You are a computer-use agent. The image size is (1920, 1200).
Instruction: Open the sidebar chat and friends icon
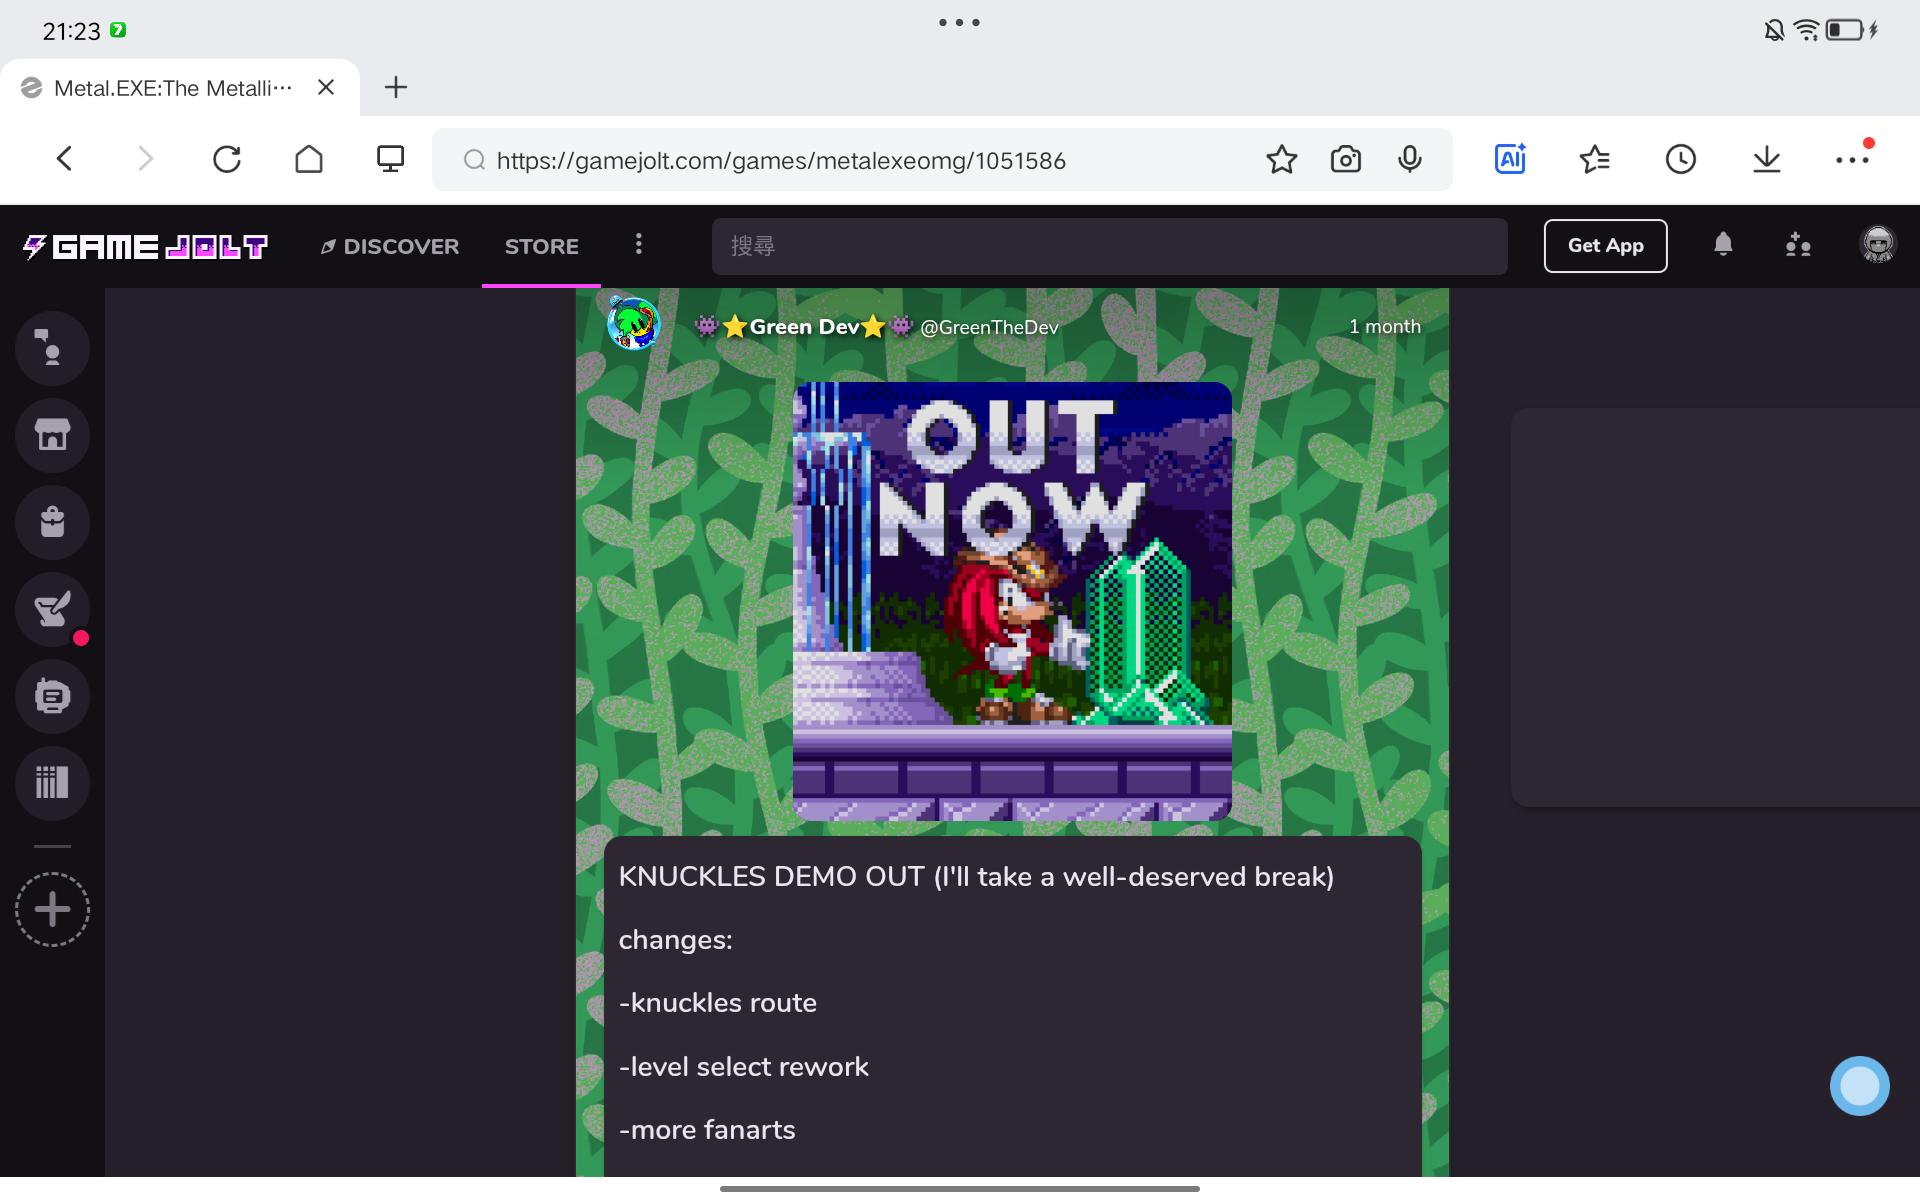pyautogui.click(x=52, y=348)
